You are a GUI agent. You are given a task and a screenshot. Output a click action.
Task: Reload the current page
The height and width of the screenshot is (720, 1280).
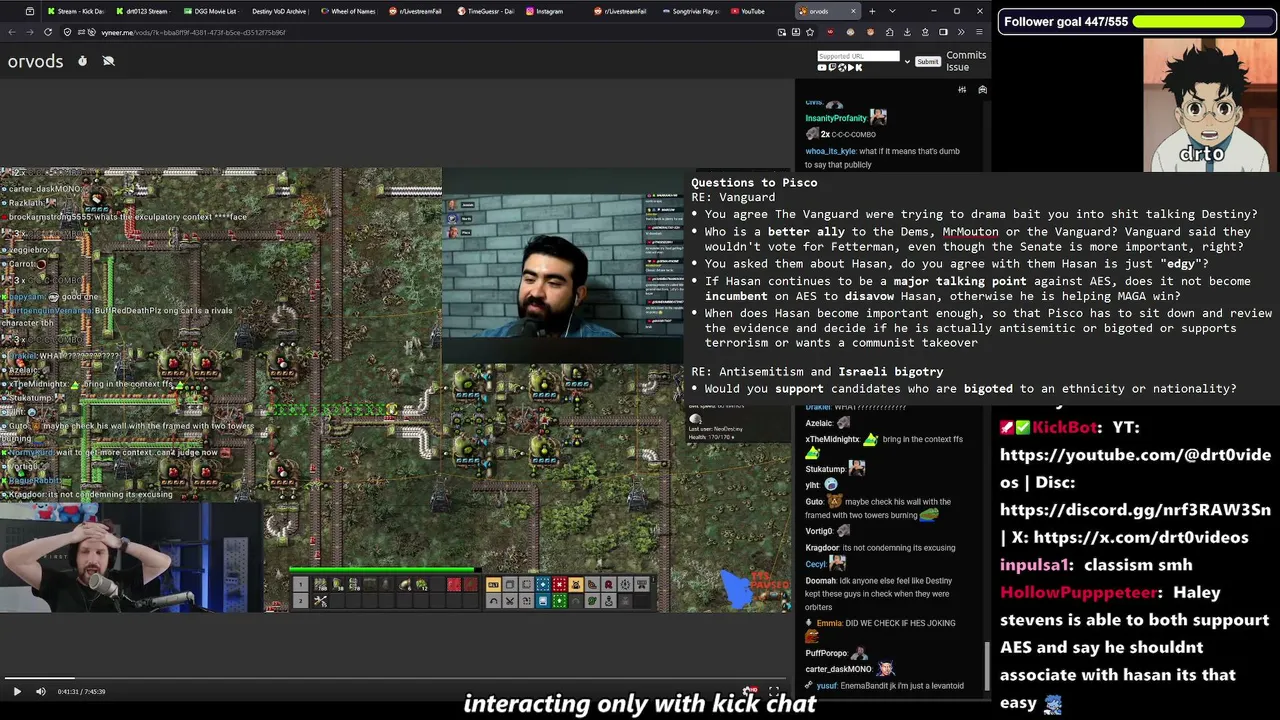[x=47, y=32]
